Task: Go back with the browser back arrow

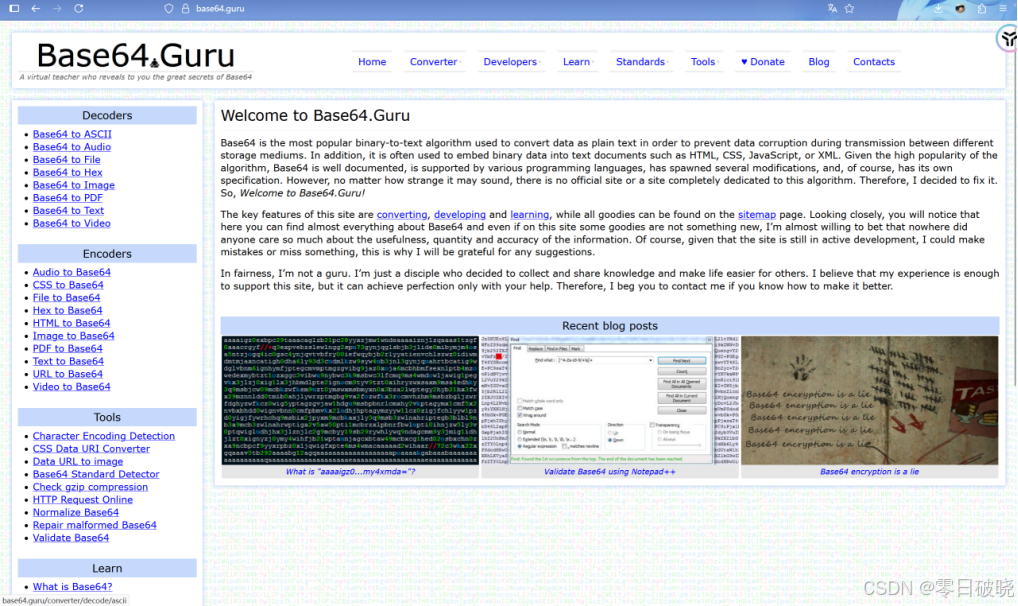Action: coord(36,8)
